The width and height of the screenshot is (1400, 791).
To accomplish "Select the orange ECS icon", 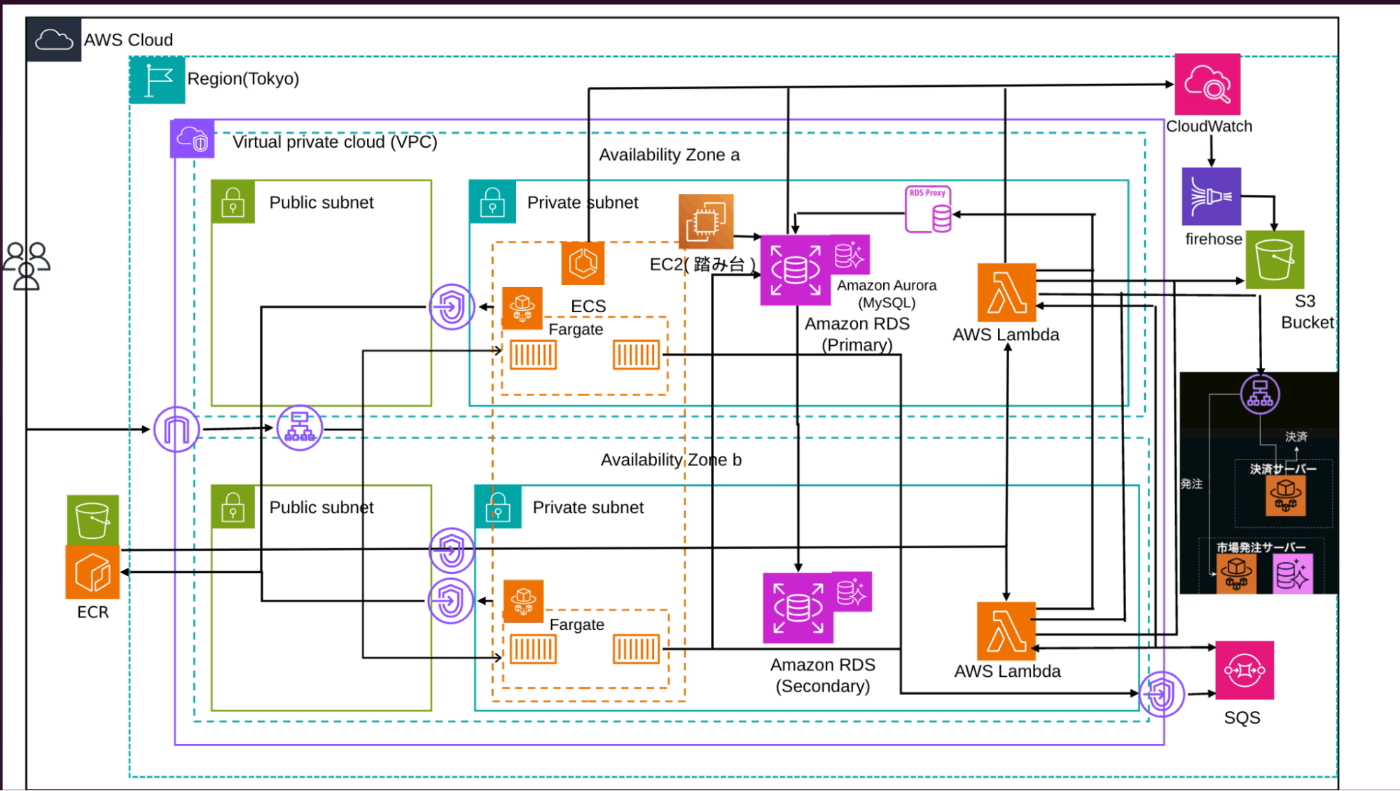I will coord(583,263).
